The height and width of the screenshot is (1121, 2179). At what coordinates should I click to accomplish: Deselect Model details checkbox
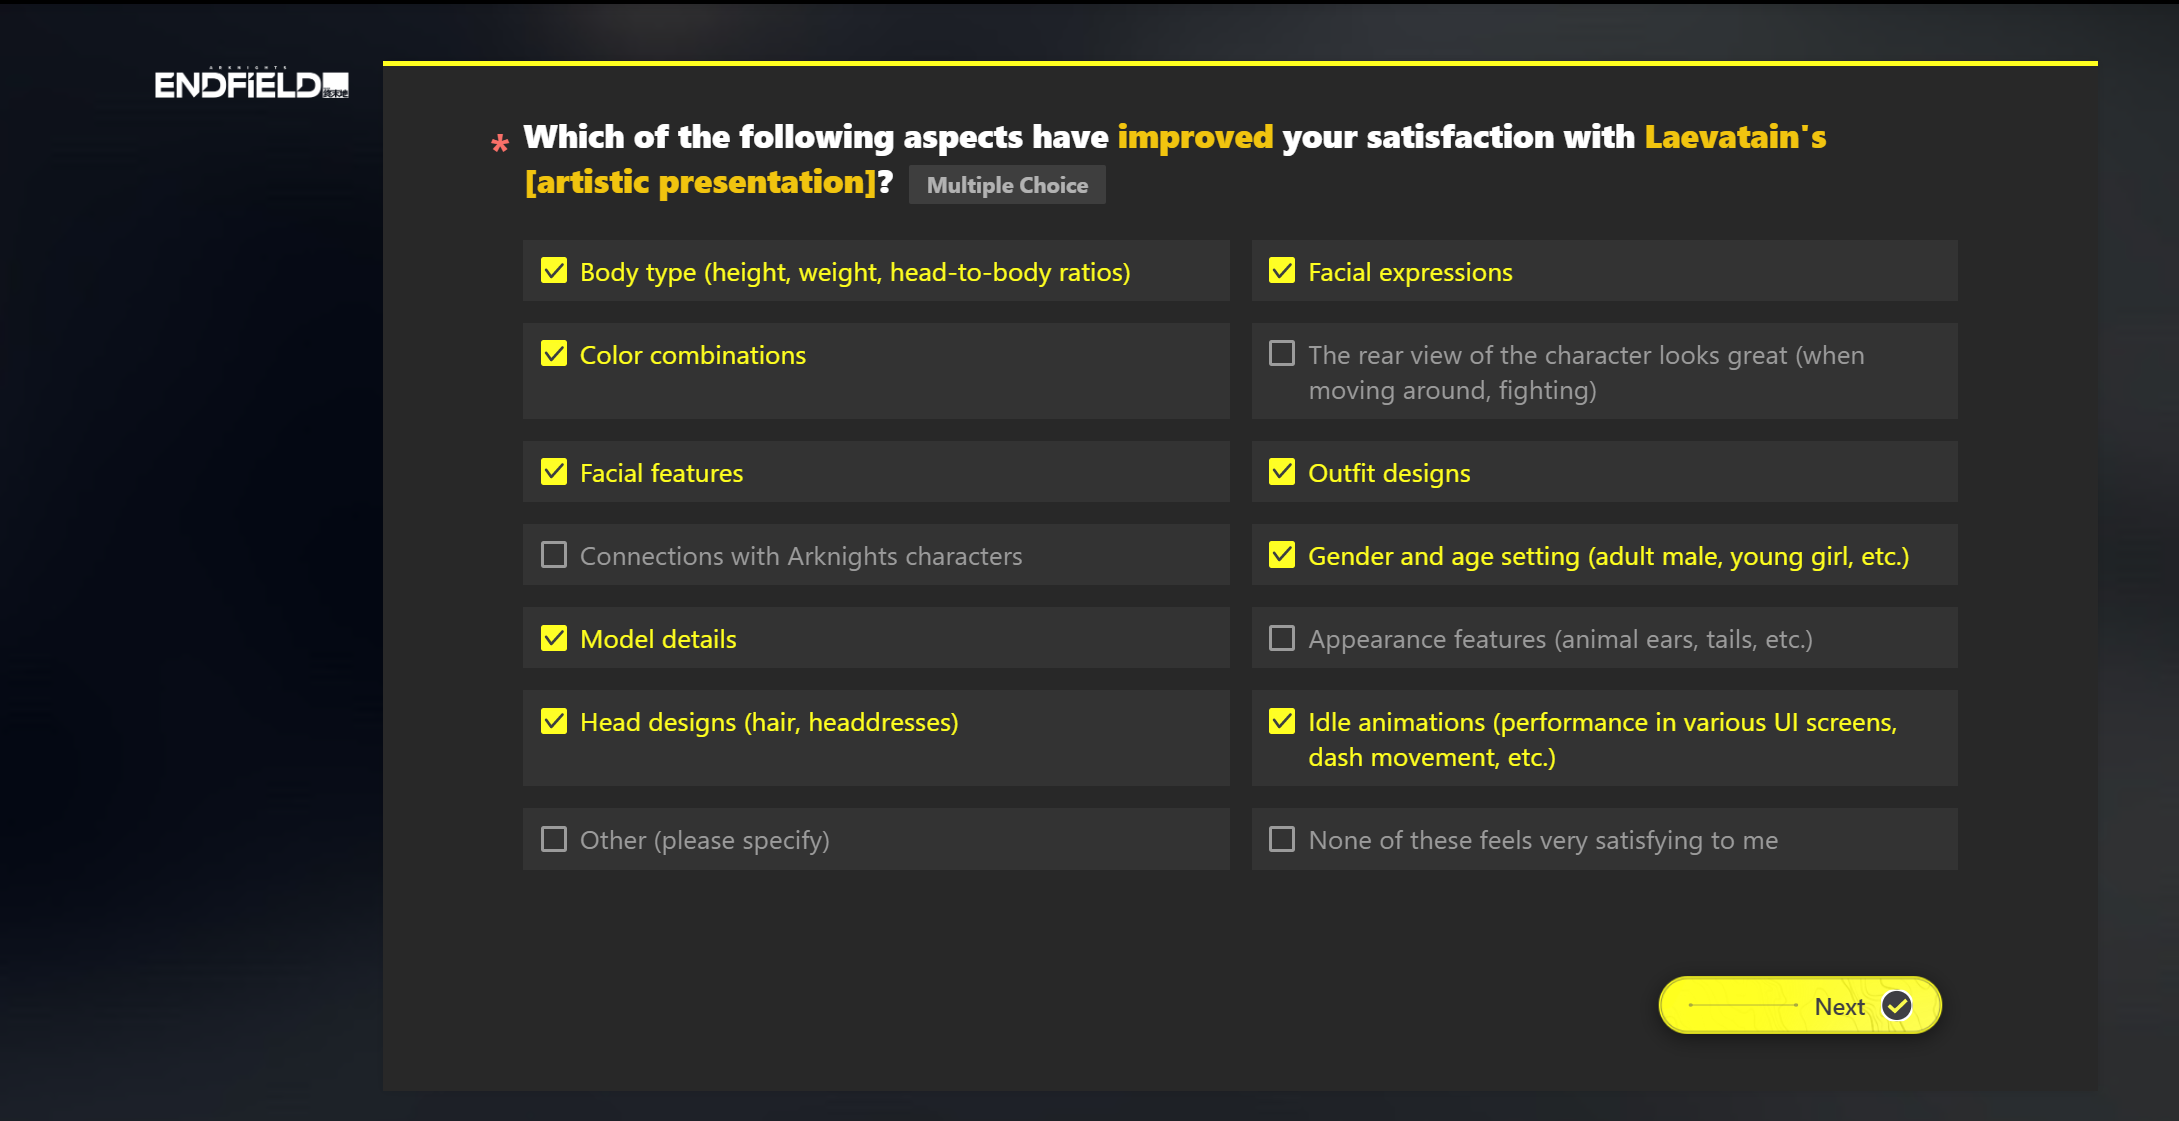(x=554, y=638)
